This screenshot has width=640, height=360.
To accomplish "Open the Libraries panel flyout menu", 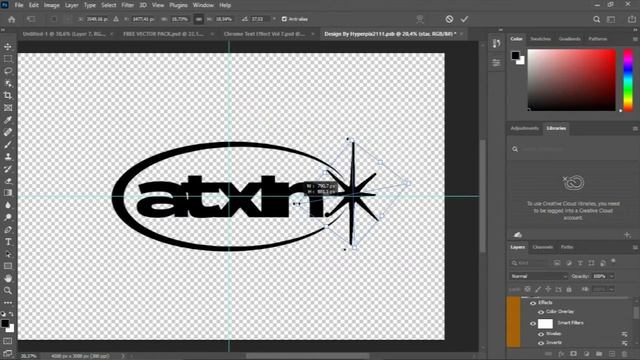I will point(635,129).
